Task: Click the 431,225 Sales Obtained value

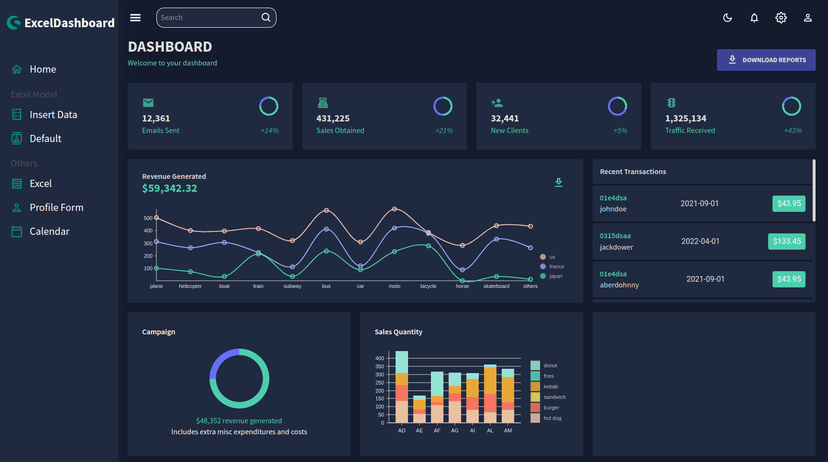Action: tap(333, 118)
